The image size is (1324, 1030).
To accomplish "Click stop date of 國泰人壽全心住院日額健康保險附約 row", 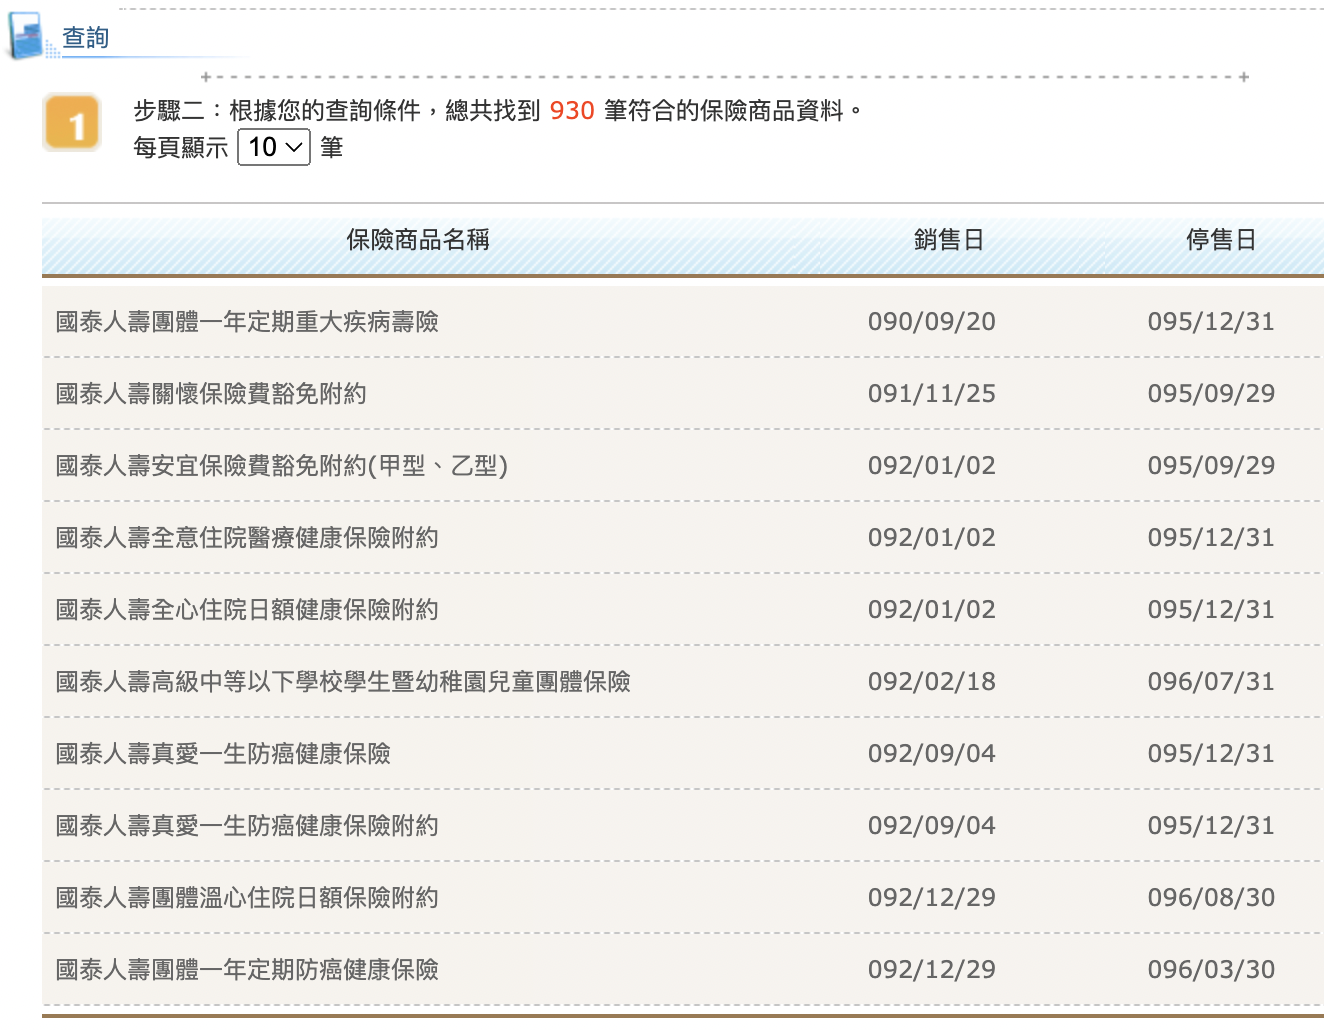I will coord(1211,610).
